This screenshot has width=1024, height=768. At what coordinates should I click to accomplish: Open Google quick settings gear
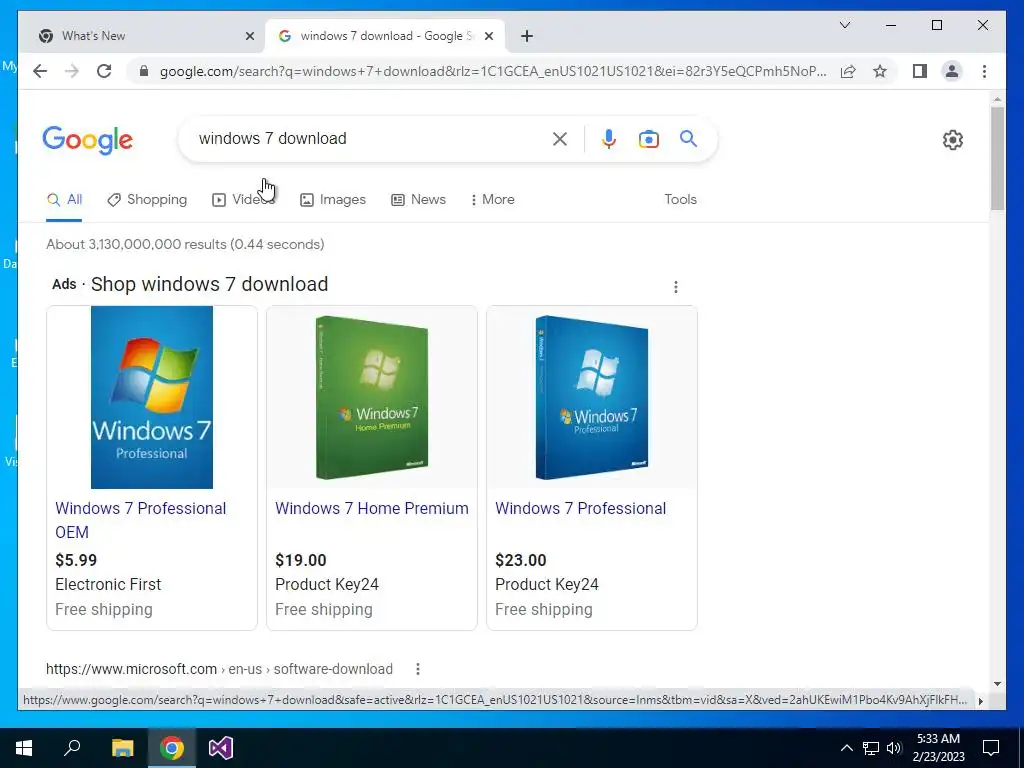(953, 140)
